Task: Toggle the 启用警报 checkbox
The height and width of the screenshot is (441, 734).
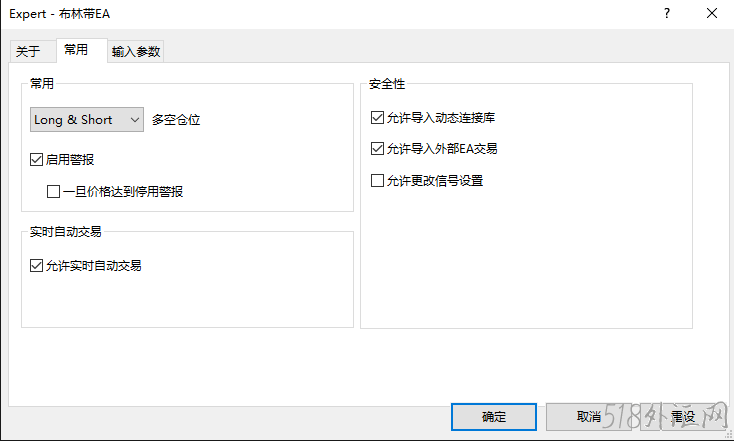Action: 36,160
